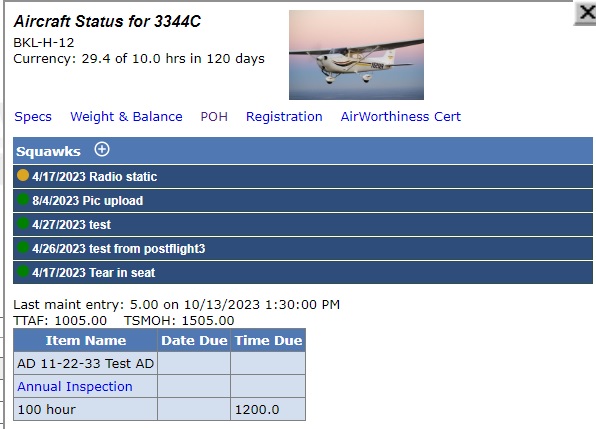Select the 100 hour maintenance row

pyautogui.click(x=159, y=409)
